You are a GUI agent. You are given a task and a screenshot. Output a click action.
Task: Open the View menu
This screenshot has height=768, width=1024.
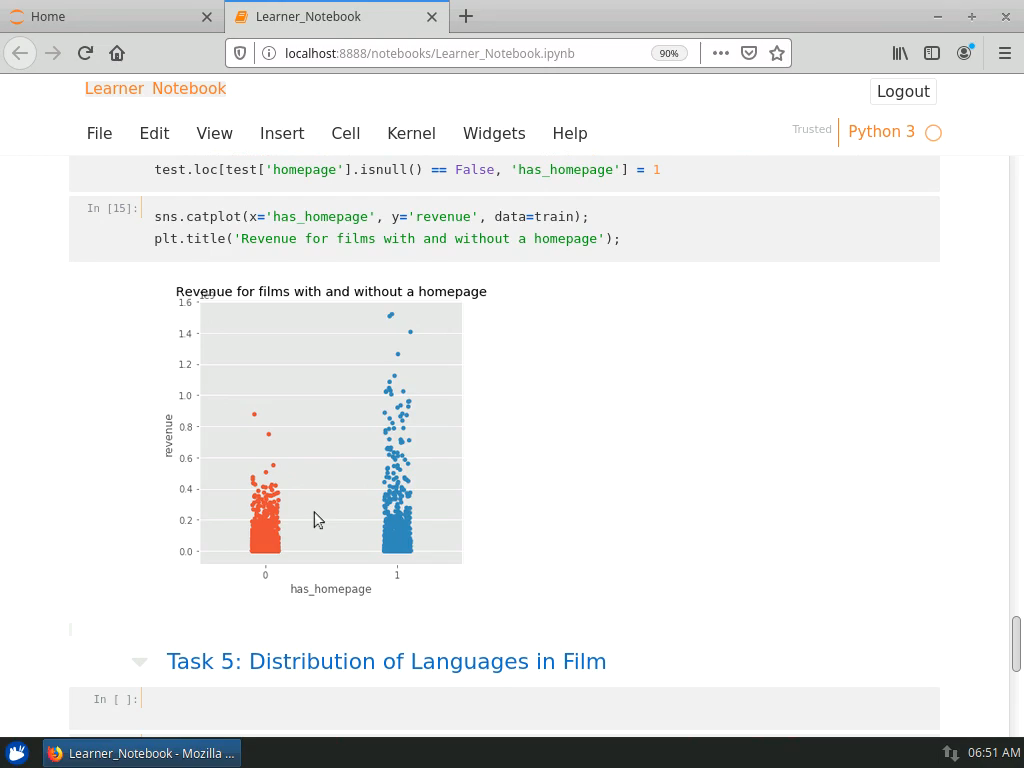(214, 133)
